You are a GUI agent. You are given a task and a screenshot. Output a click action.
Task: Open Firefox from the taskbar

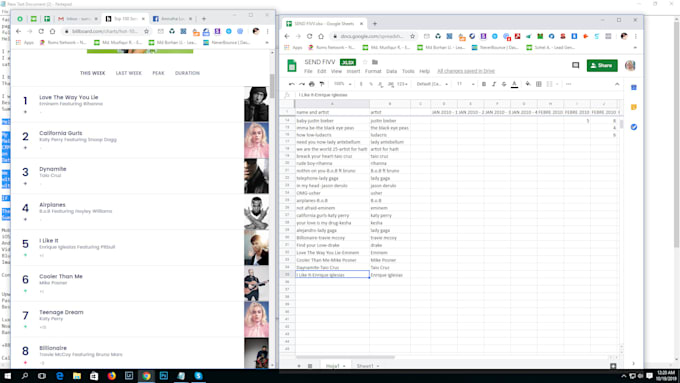[111, 376]
